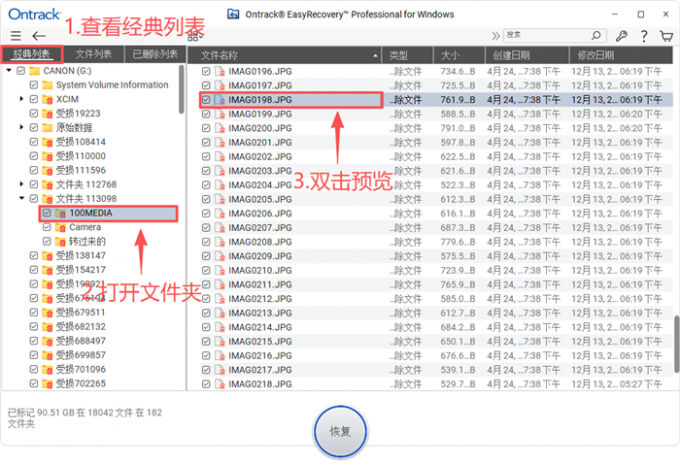Image resolution: width=680 pixels, height=464 pixels.
Task: Go back using the left arrow
Action: point(39,36)
